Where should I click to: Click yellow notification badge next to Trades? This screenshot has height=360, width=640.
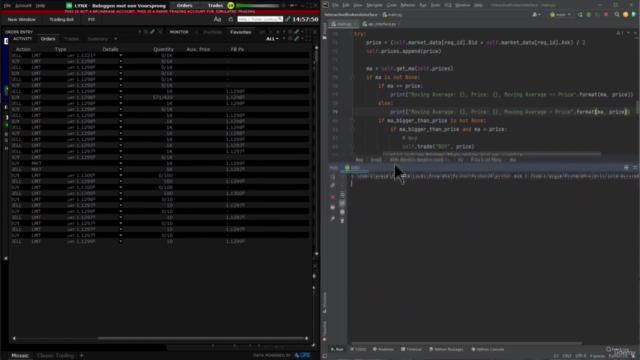(231, 6)
